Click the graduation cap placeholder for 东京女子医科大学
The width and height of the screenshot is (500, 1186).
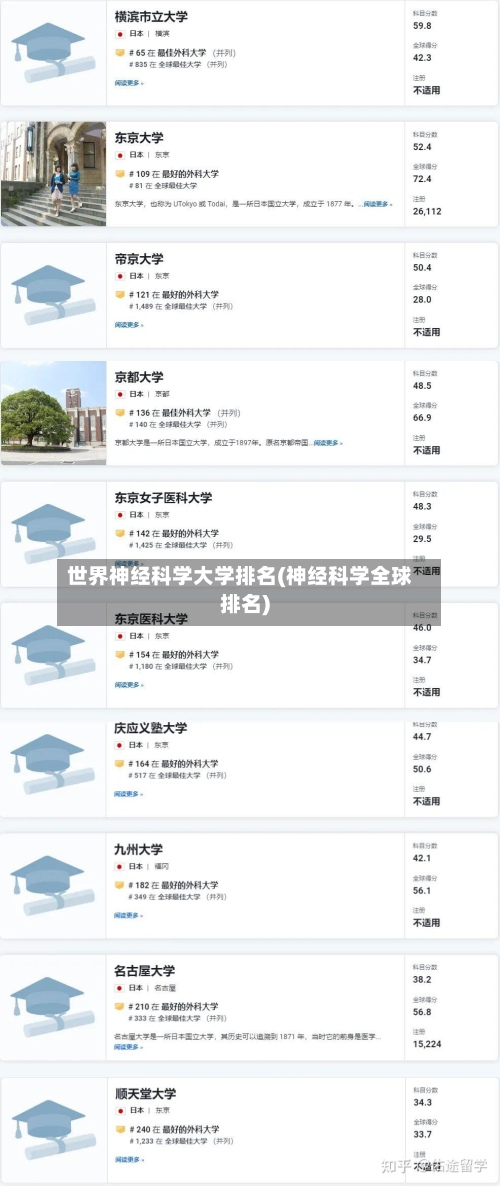53,534
